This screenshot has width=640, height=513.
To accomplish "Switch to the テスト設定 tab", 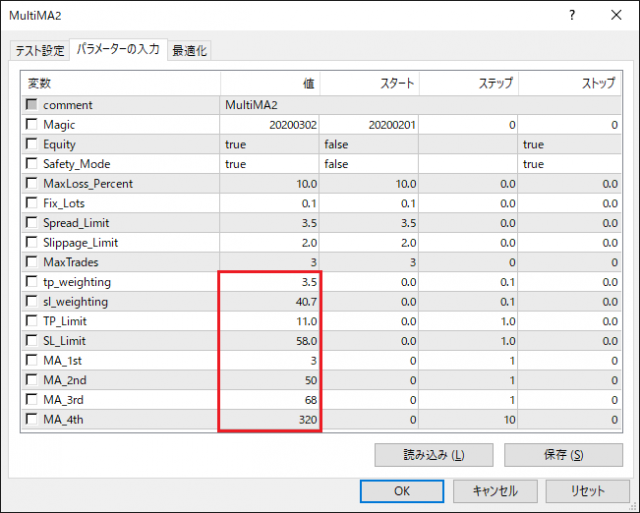I will (40, 51).
